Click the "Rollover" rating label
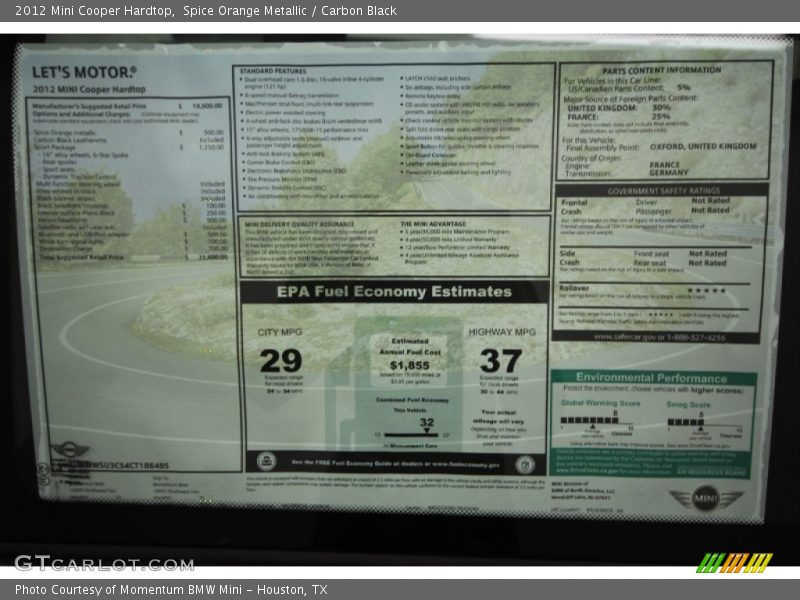Image resolution: width=800 pixels, height=600 pixels. coord(574,288)
